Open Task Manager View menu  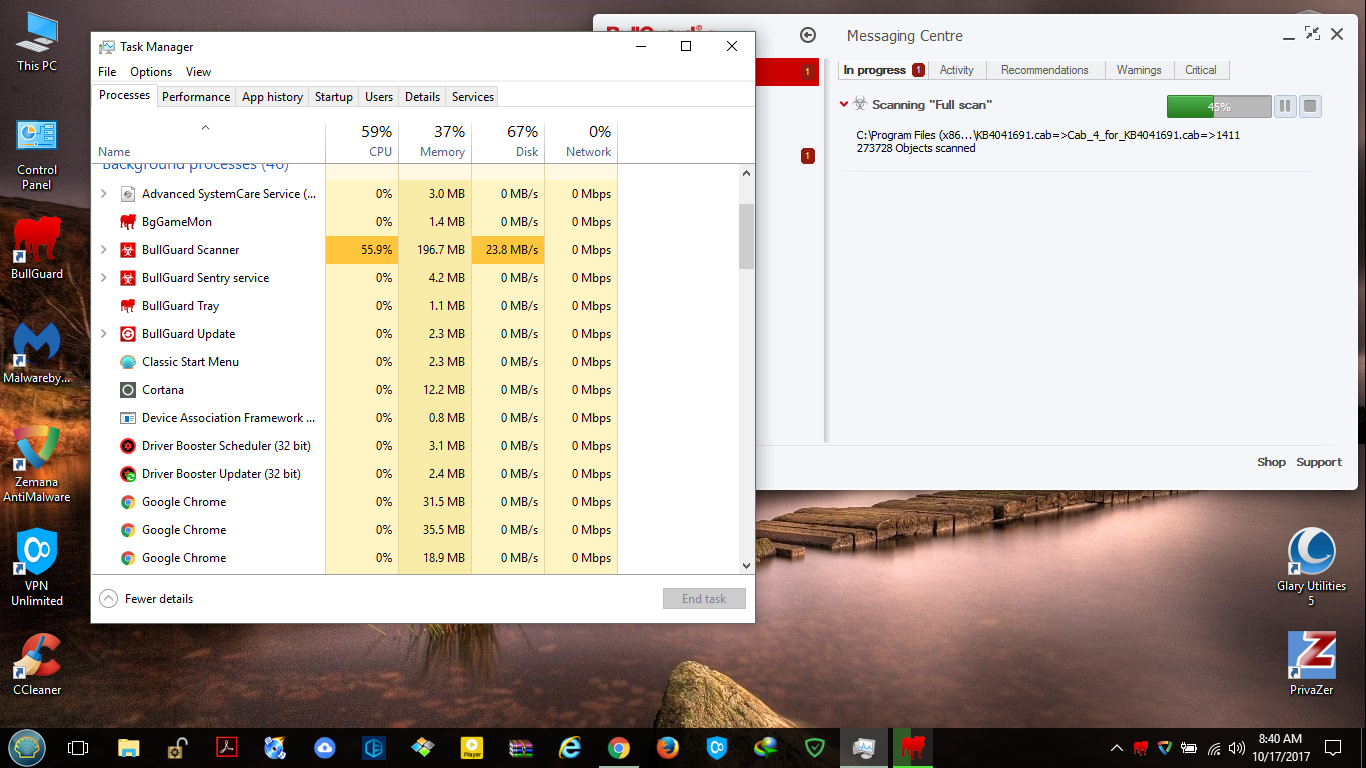(198, 72)
